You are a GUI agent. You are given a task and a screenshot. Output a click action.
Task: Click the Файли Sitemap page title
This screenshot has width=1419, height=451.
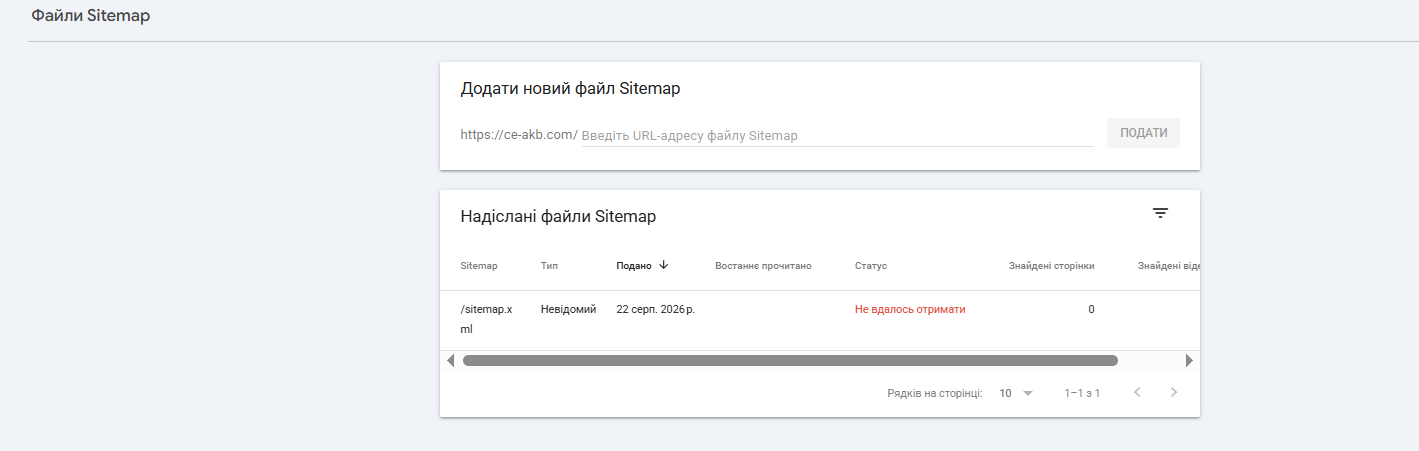tap(90, 16)
